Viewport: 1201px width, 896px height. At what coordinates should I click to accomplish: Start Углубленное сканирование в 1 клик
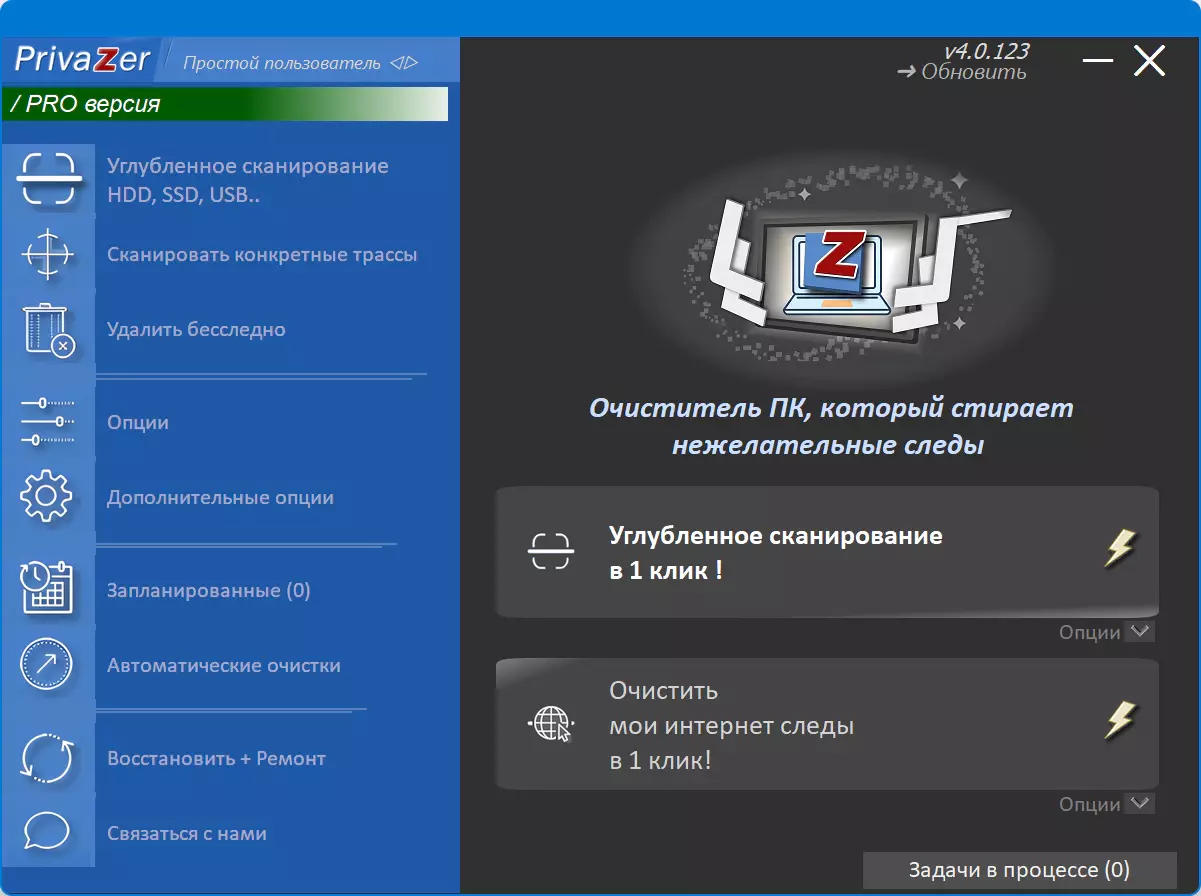pyautogui.click(x=827, y=552)
